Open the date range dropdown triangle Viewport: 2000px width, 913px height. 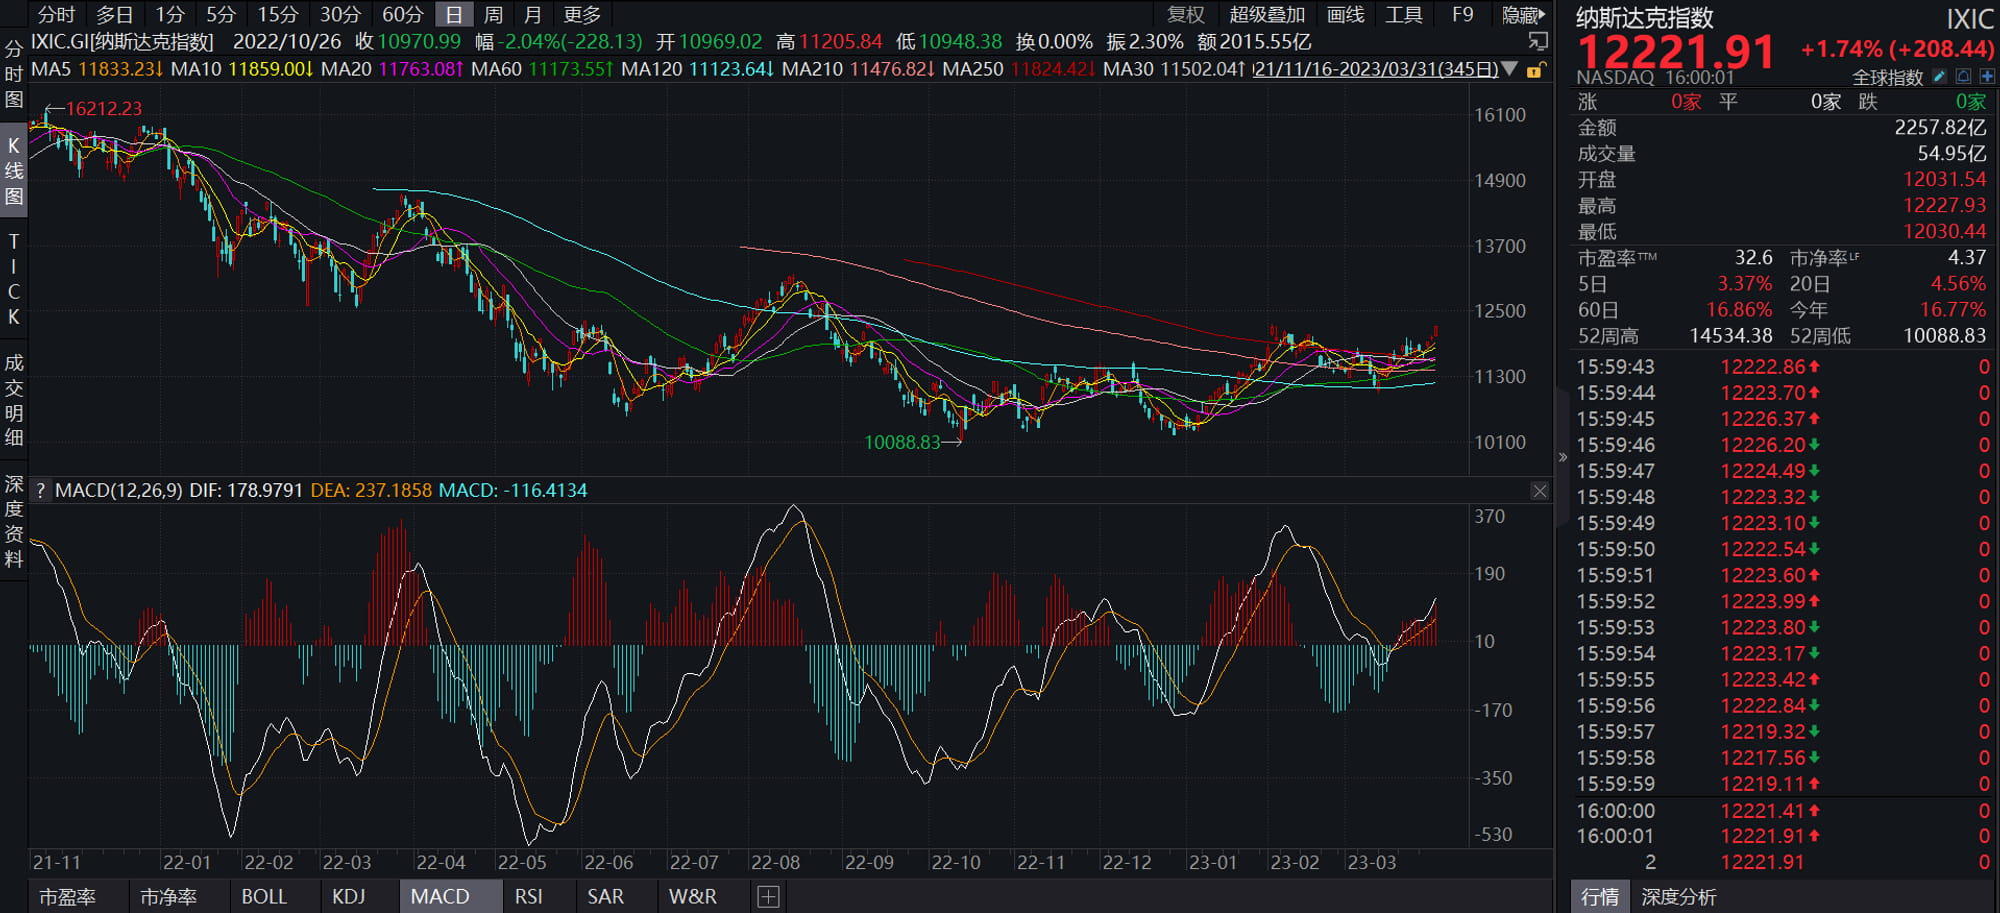coord(1509,70)
